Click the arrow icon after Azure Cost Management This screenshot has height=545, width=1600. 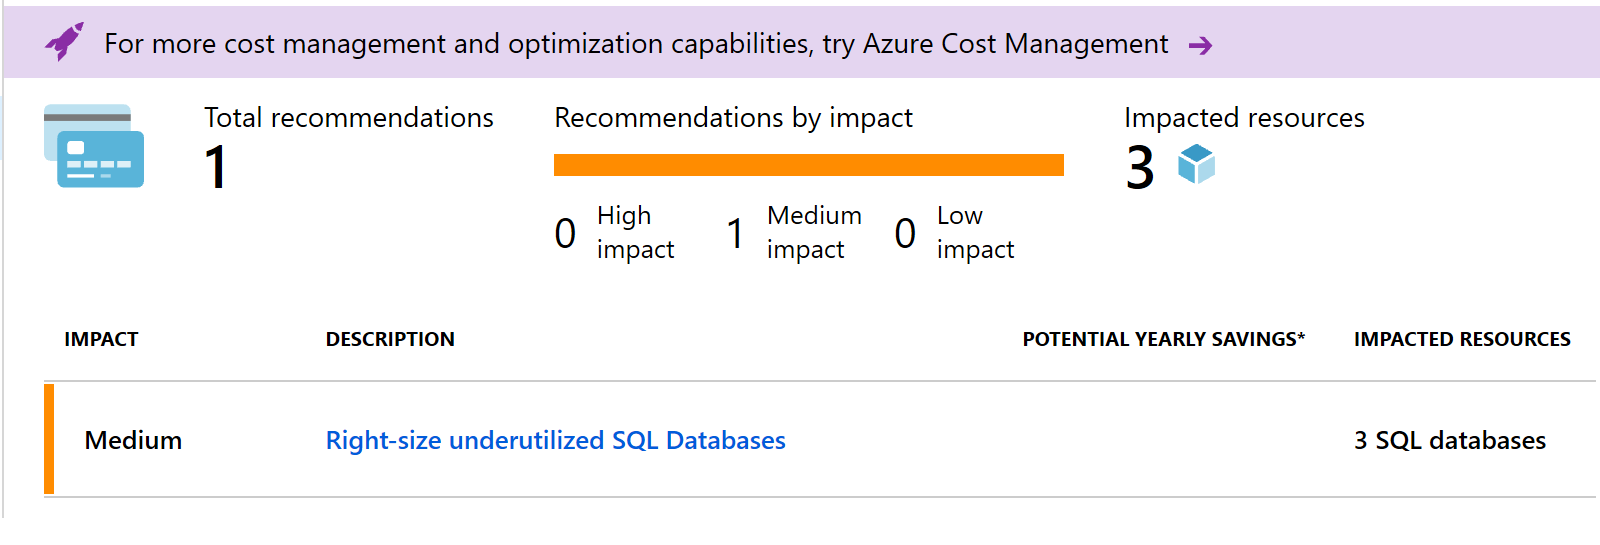tap(1200, 45)
